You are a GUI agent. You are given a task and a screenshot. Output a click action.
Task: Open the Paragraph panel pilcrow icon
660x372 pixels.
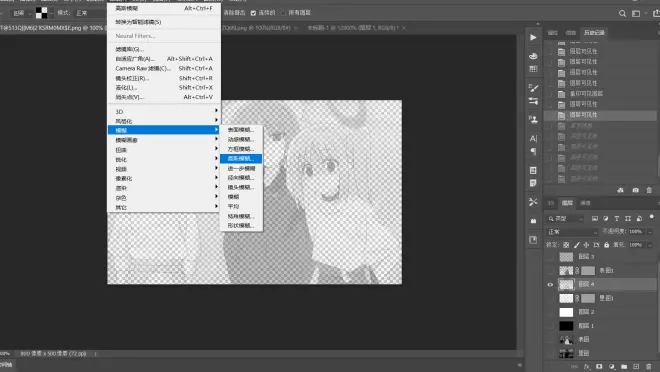[x=533, y=151]
